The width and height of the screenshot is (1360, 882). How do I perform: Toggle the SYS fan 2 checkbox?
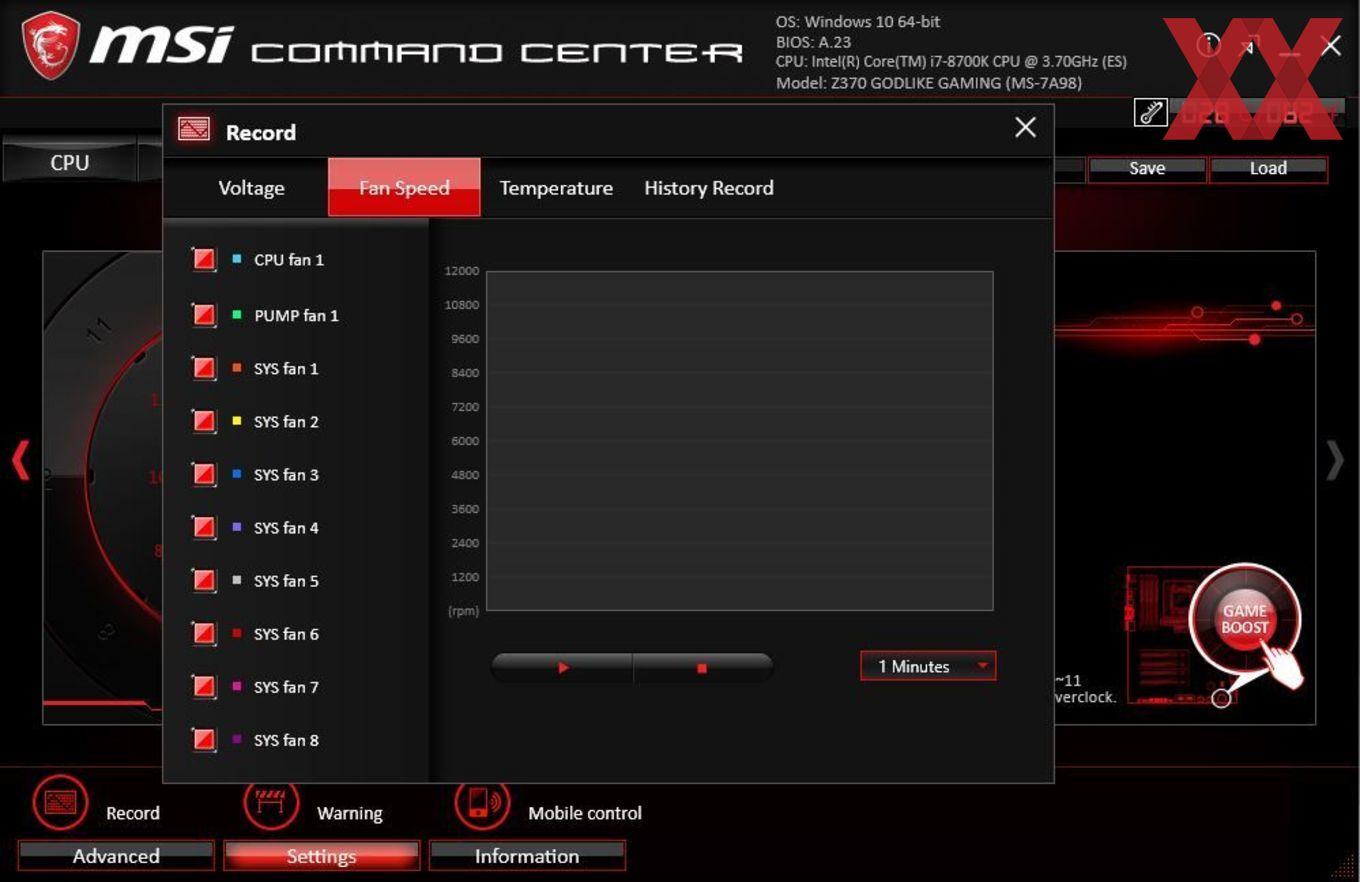[x=204, y=421]
